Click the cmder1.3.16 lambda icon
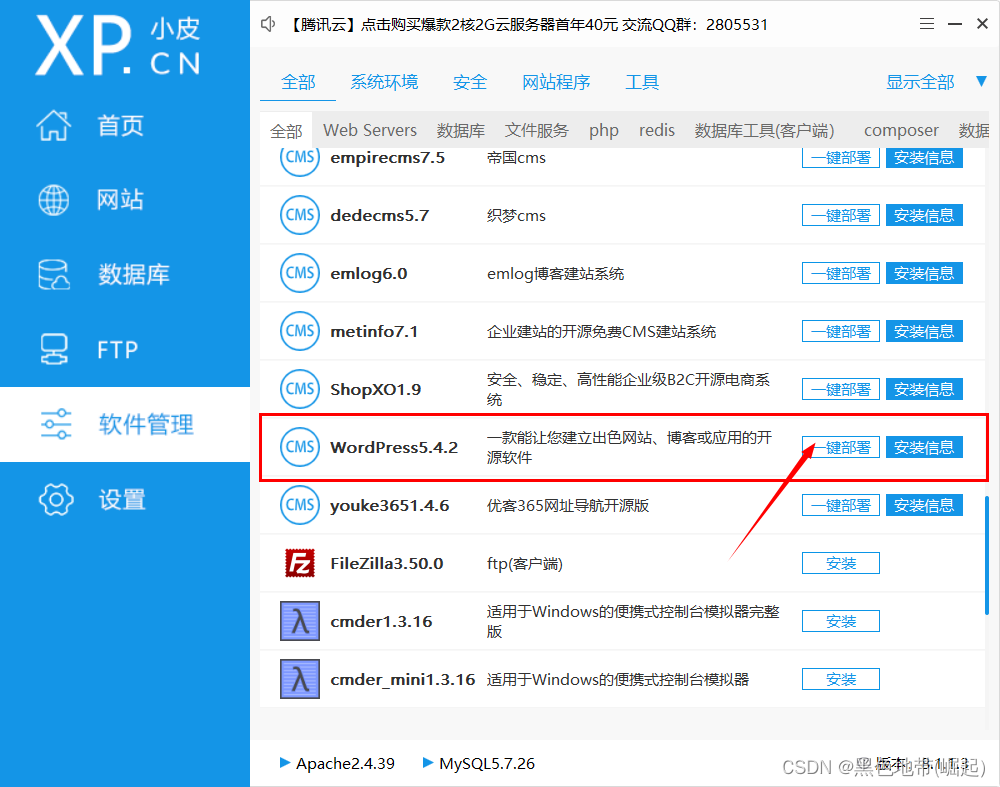The width and height of the screenshot is (1000, 787). point(300,622)
